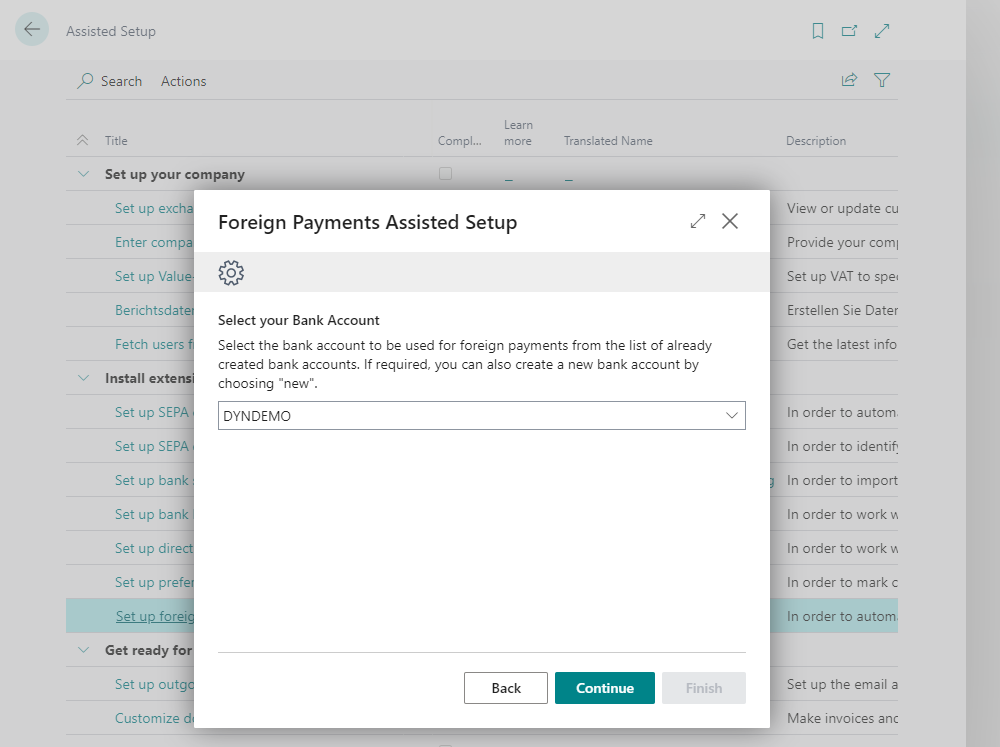1000x747 pixels.
Task: Open the bank account dropdown
Action: (x=731, y=415)
